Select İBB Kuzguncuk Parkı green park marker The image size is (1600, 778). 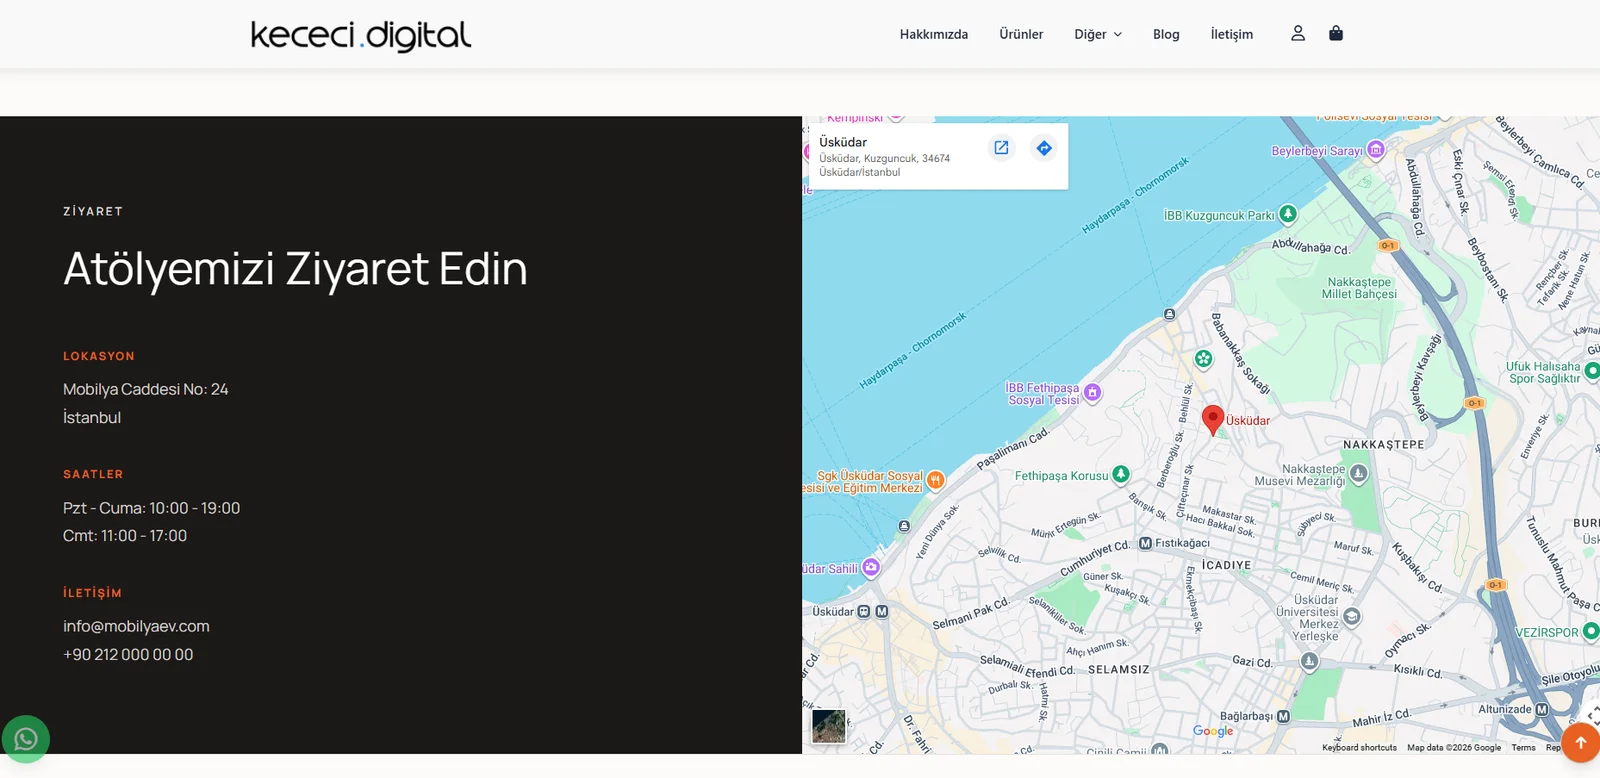click(1288, 214)
